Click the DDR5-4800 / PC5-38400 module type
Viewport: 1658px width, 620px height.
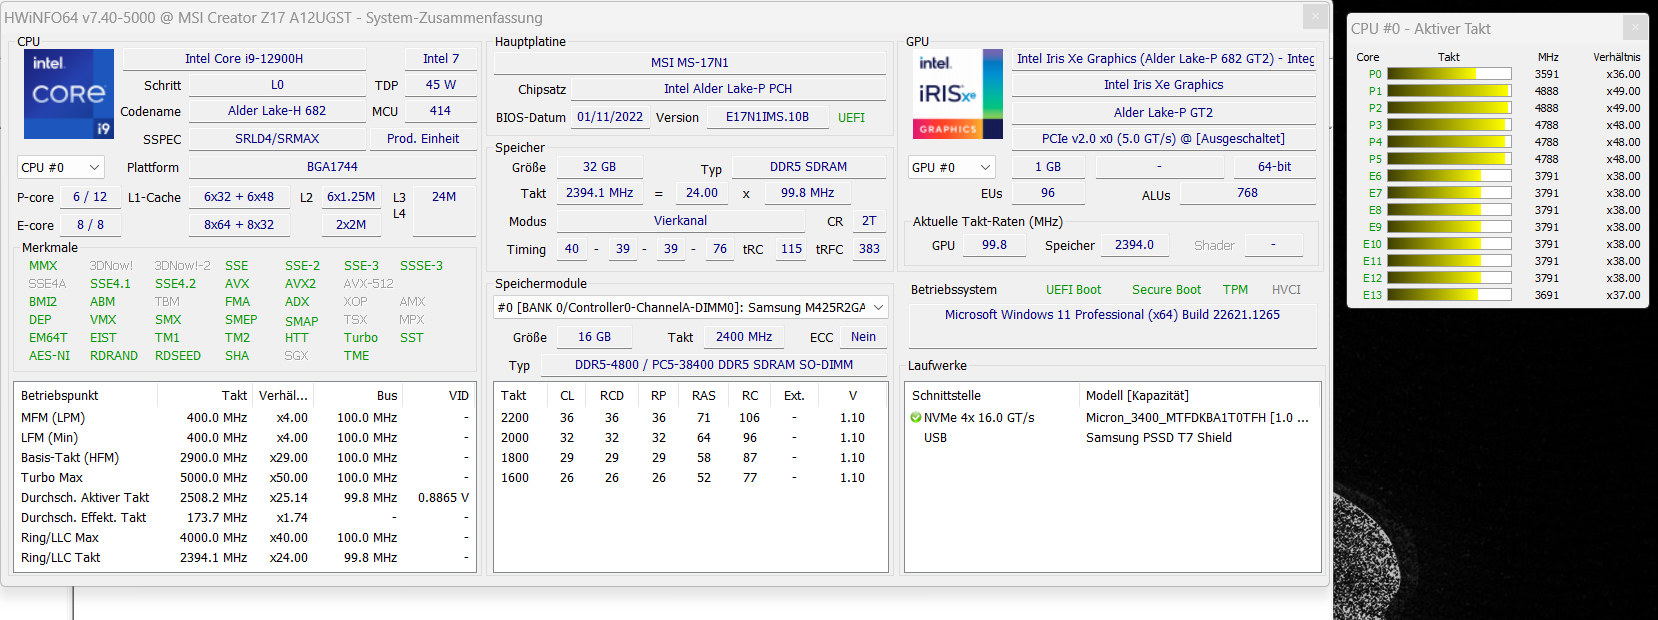[714, 365]
